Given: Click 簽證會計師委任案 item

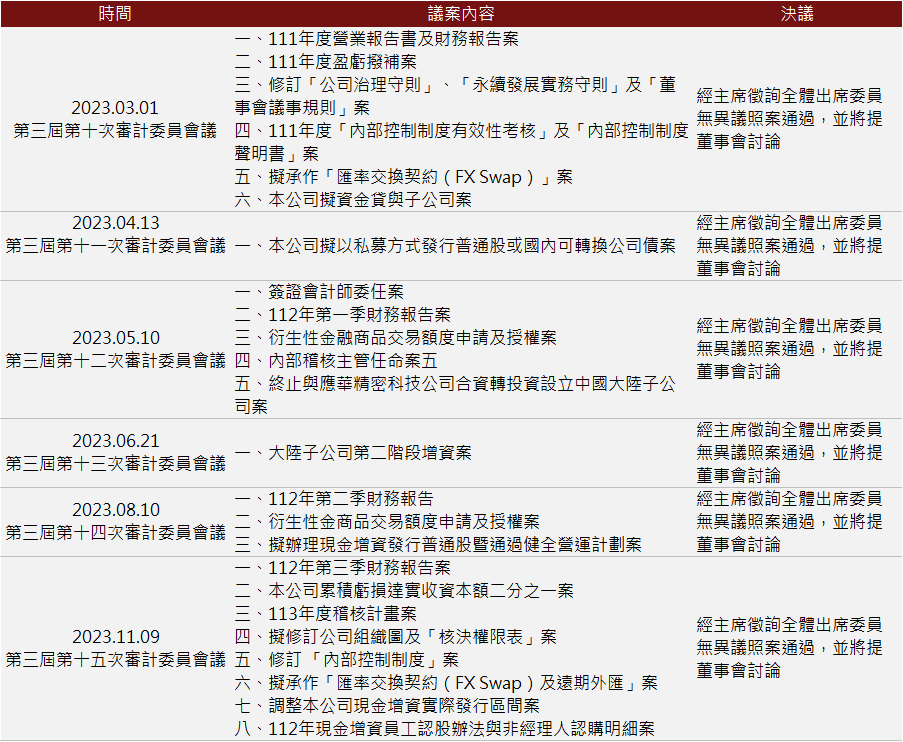Looking at the screenshot, I should (319, 292).
